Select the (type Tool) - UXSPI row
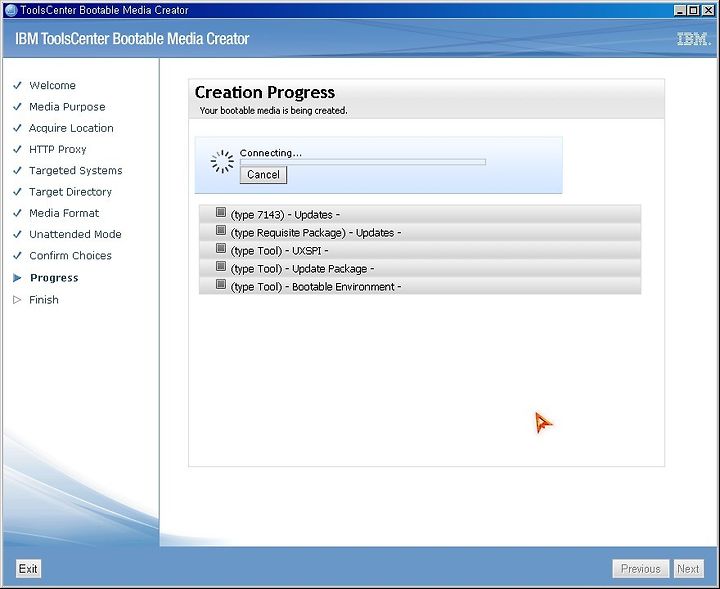Image resolution: width=720 pixels, height=589 pixels. tap(420, 250)
